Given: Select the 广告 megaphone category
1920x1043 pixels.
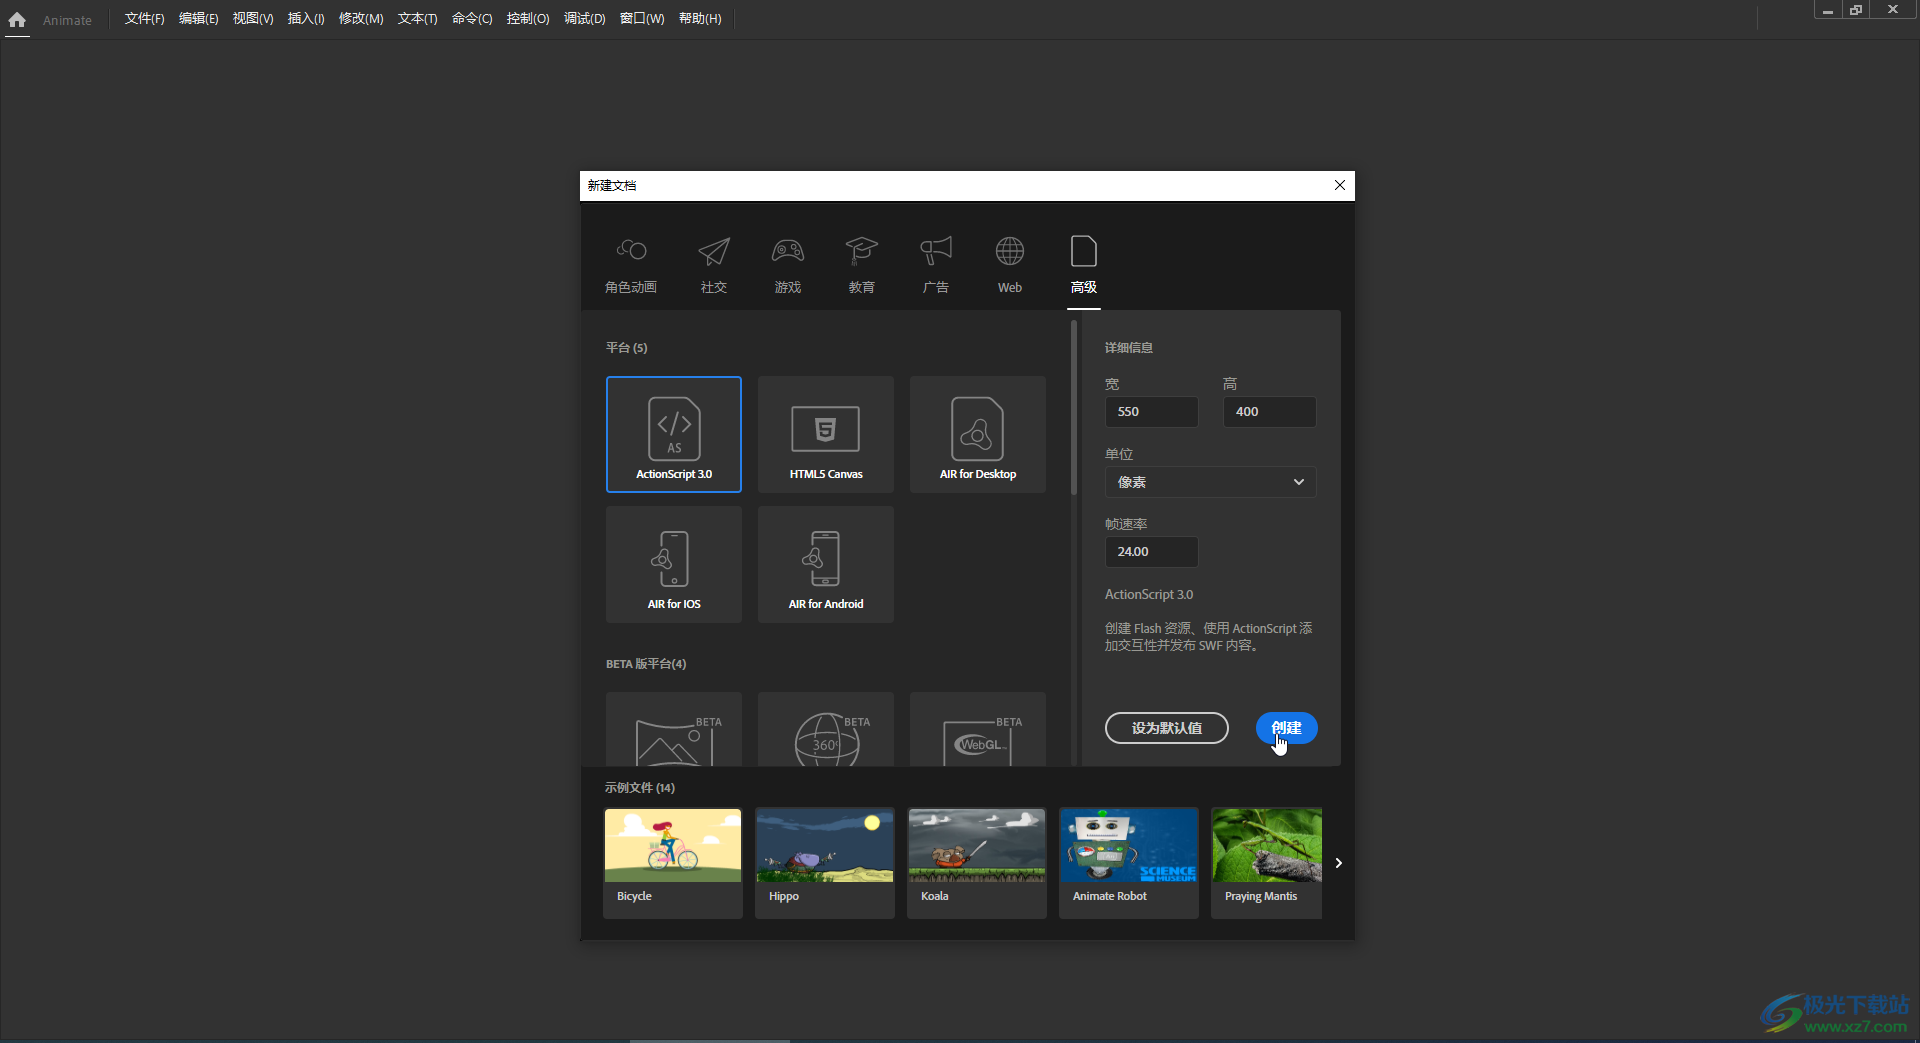Looking at the screenshot, I should point(936,265).
